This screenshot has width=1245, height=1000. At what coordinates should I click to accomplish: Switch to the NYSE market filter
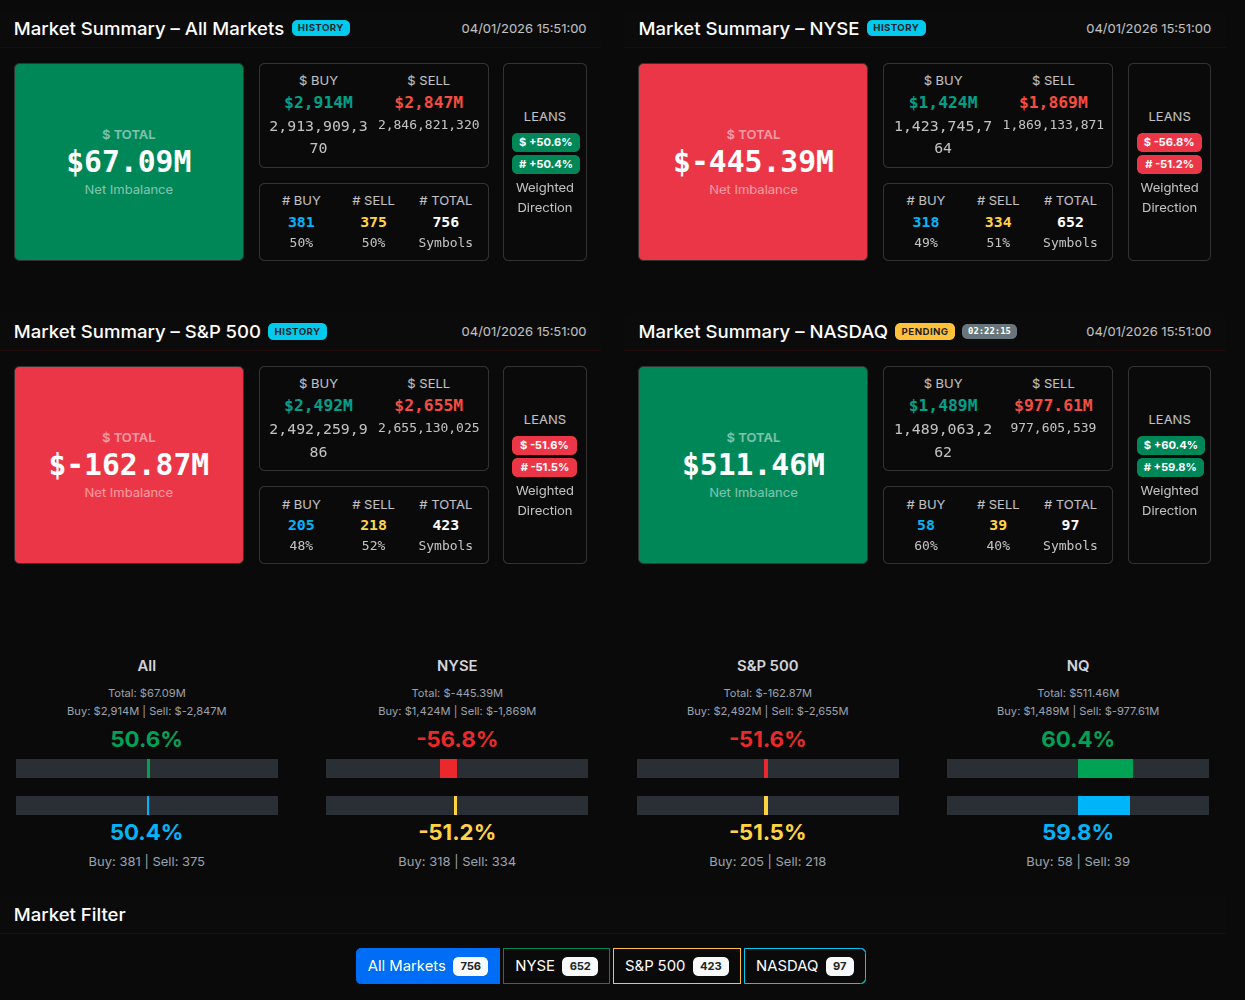pyautogui.click(x=556, y=966)
